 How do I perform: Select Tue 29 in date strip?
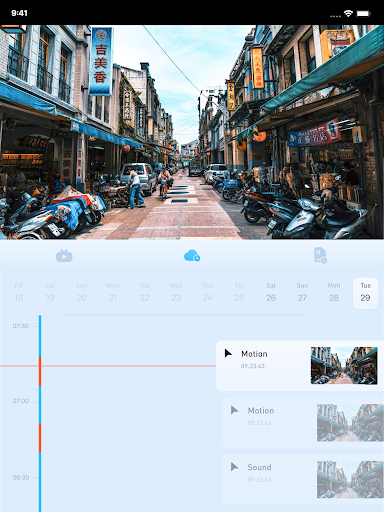(365, 293)
